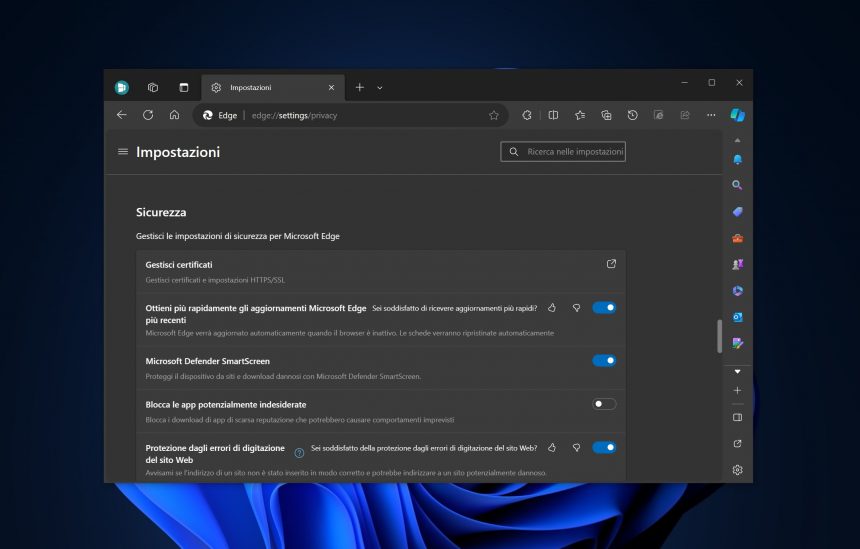The height and width of the screenshot is (549, 860).
Task: Expand the sidebar's downward arrow
Action: coord(738,372)
